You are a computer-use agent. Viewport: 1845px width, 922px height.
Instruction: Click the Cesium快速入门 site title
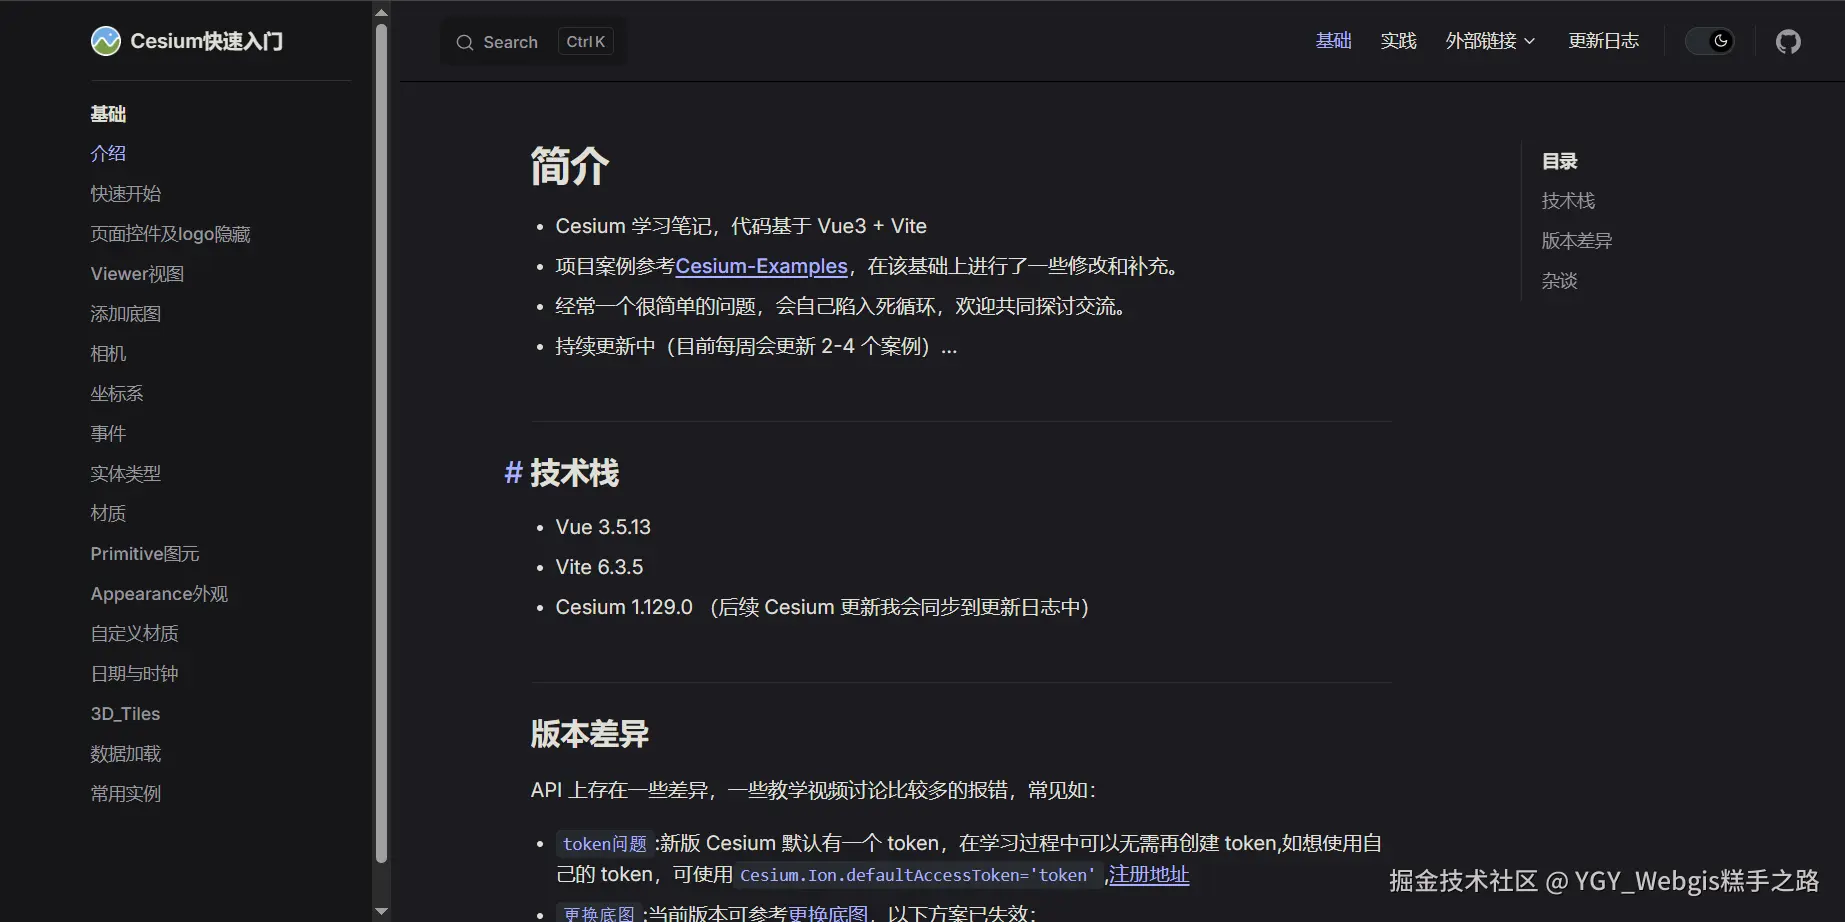pyautogui.click(x=207, y=41)
